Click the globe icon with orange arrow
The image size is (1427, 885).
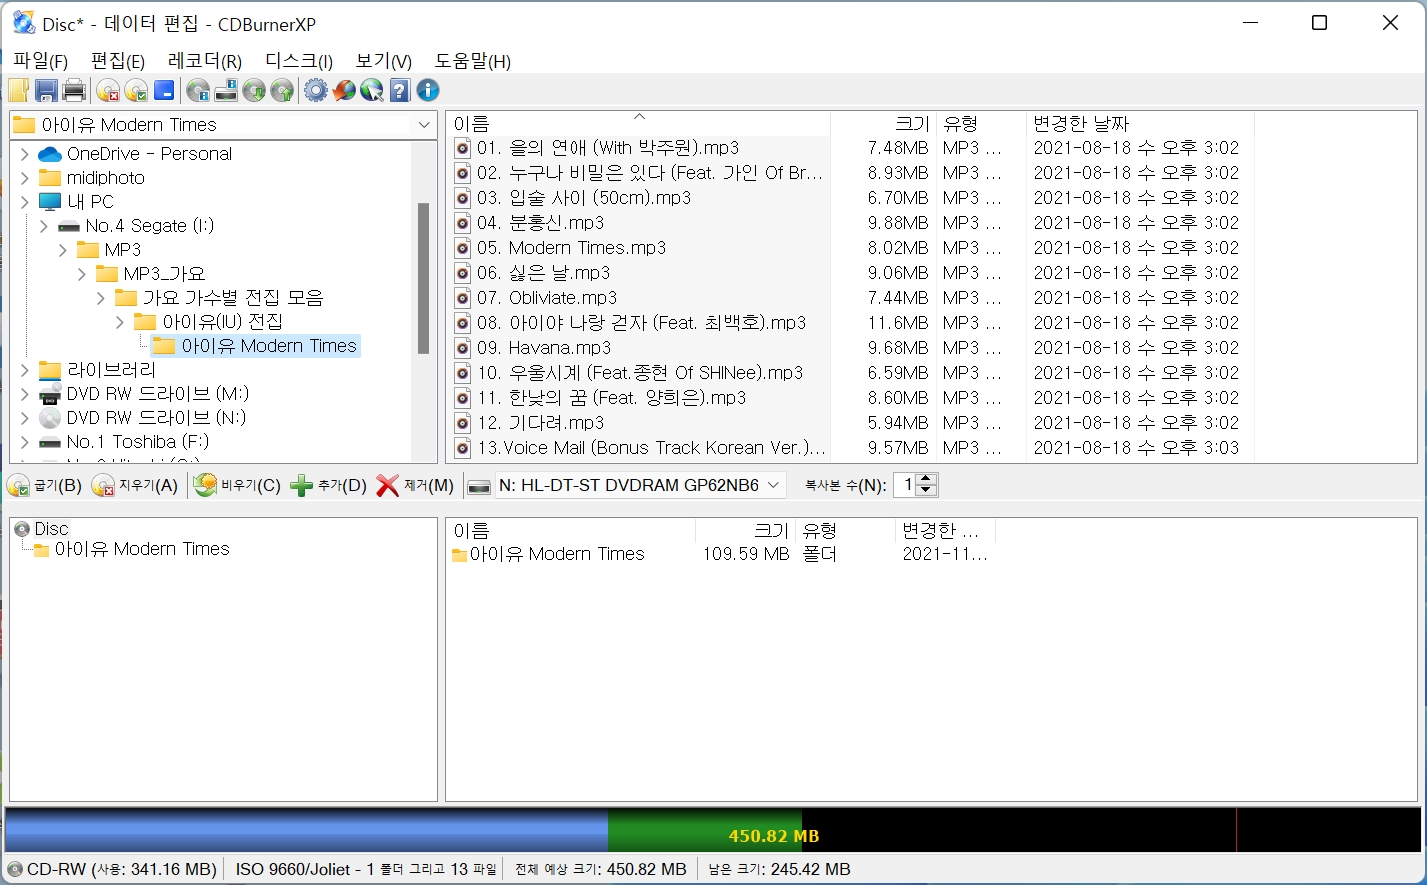pos(344,91)
